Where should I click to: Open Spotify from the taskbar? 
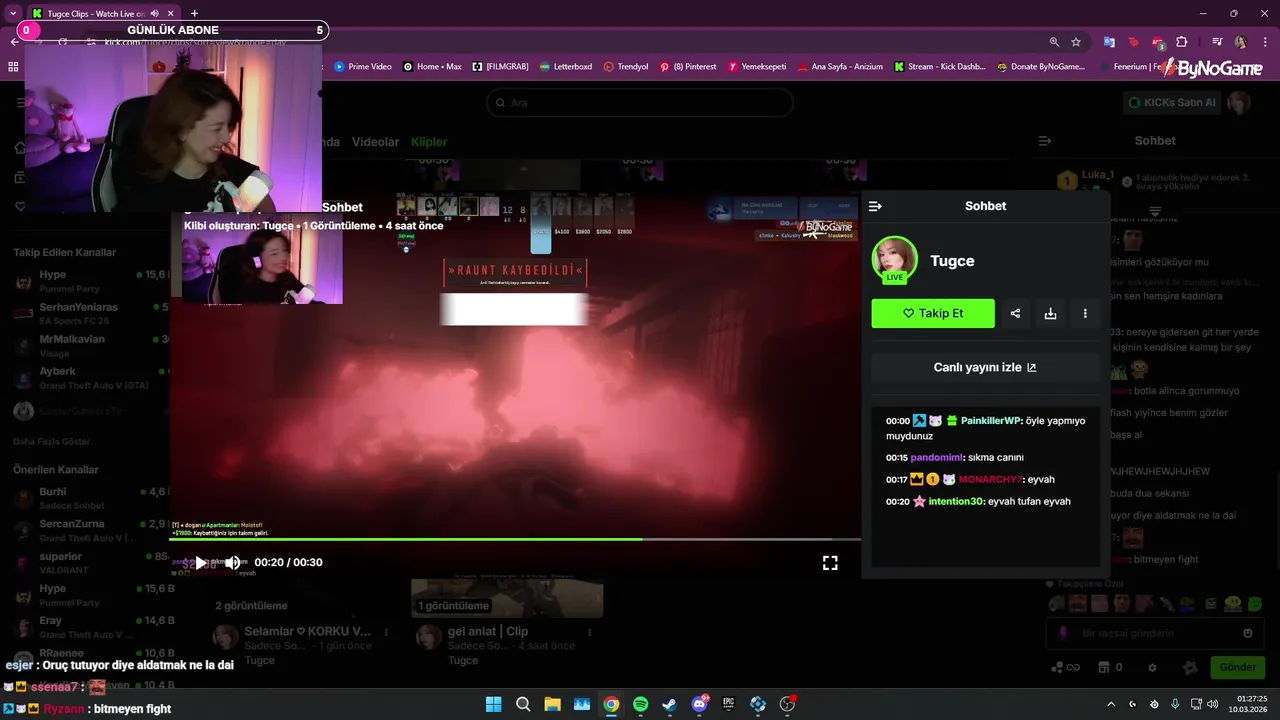[x=640, y=704]
